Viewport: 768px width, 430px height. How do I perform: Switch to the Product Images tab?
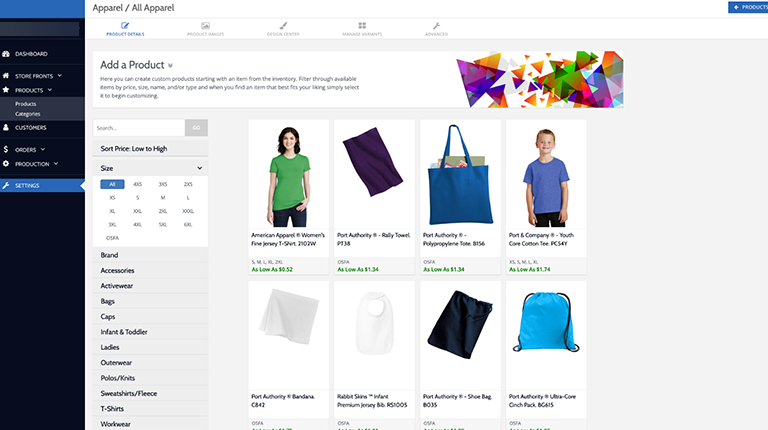(x=205, y=28)
